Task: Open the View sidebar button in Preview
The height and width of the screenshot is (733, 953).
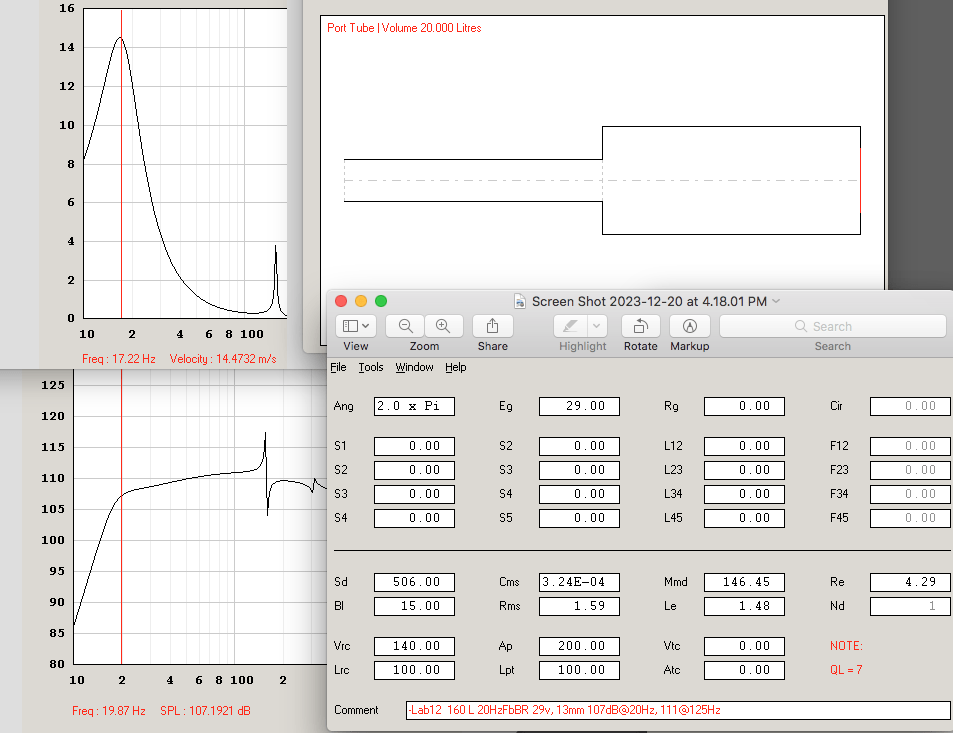Action: (x=356, y=326)
